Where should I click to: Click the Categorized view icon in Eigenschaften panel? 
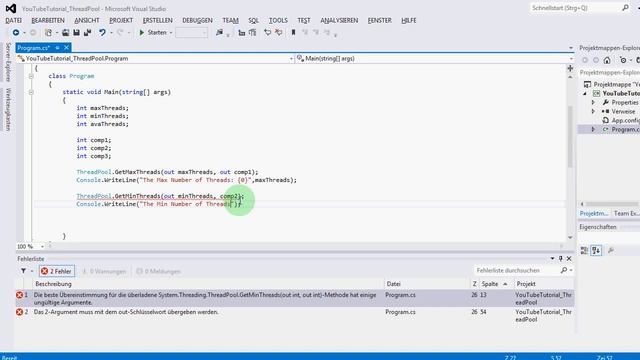(584, 250)
